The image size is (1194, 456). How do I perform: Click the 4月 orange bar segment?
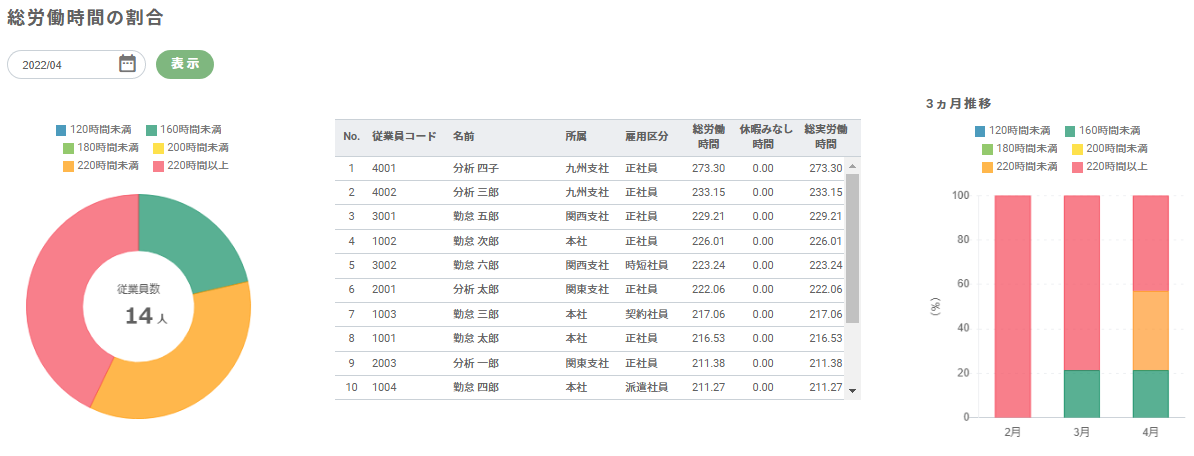[1151, 330]
